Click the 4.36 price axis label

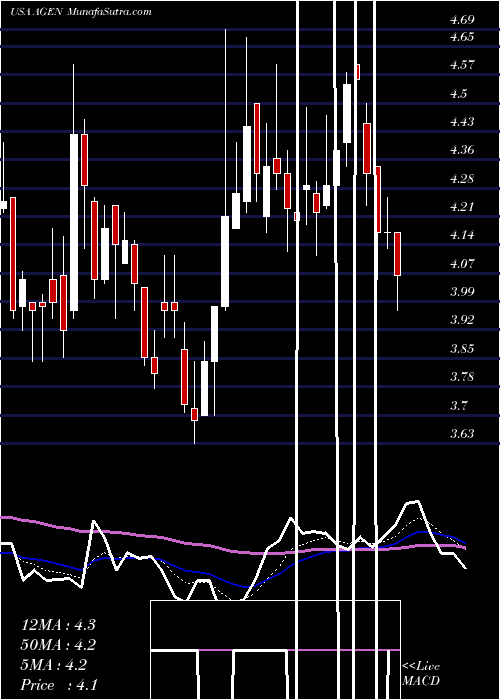click(462, 150)
